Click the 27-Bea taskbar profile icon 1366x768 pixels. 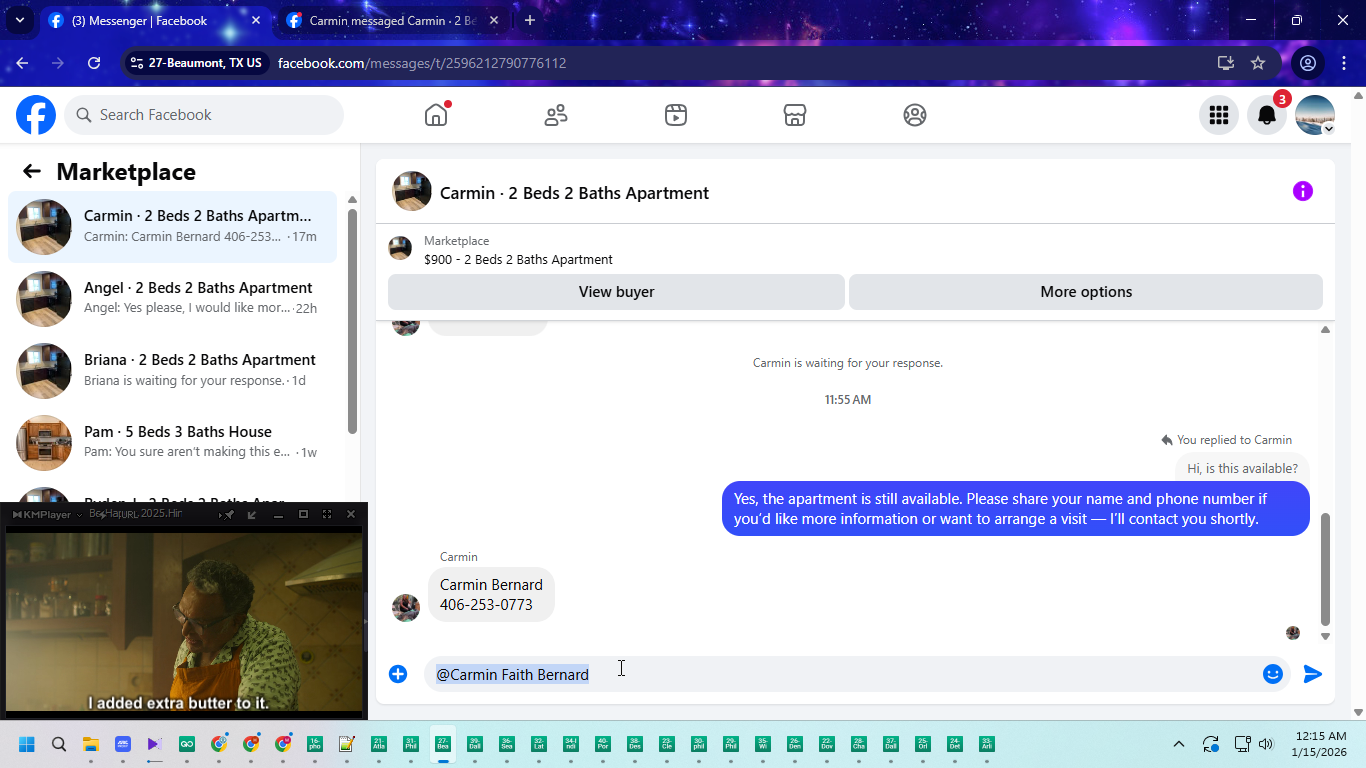(x=443, y=744)
